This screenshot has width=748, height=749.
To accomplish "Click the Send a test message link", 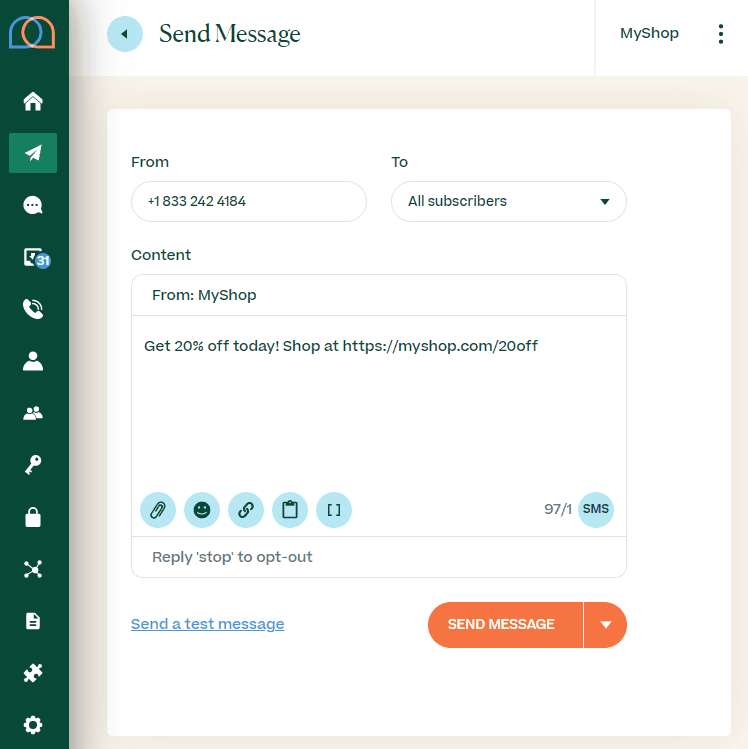I will tap(208, 624).
